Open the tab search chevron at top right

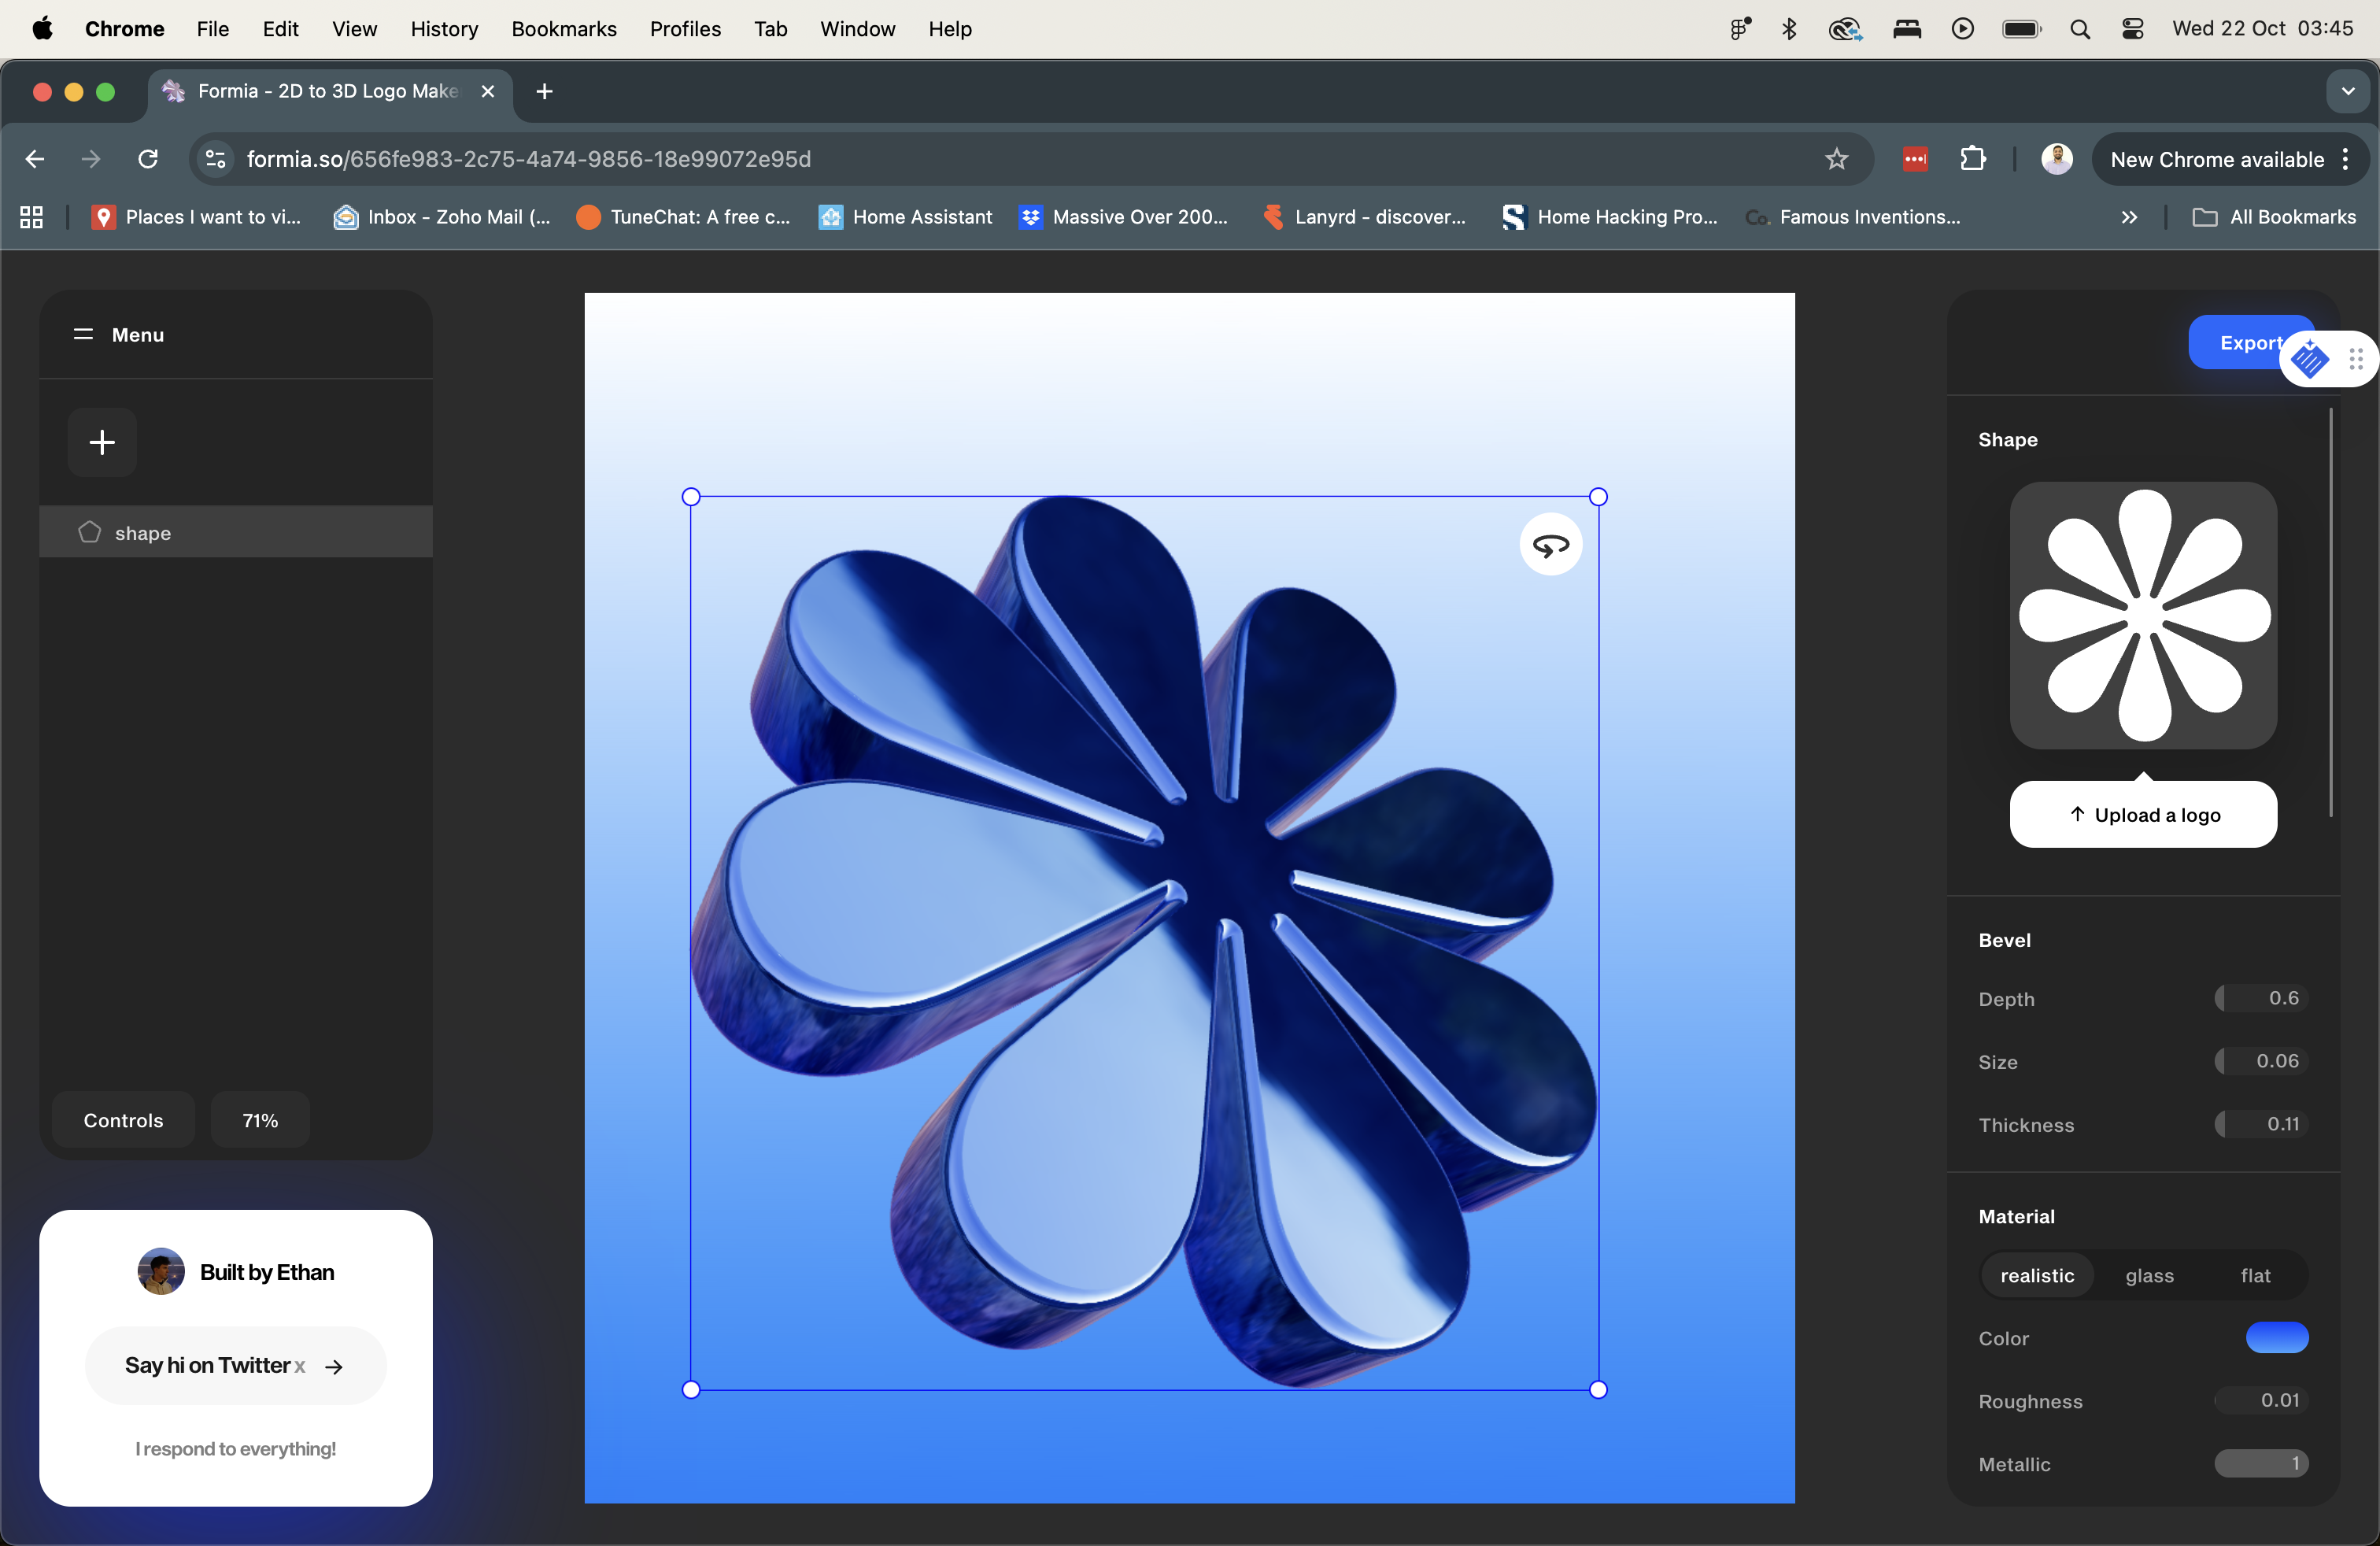[2348, 91]
